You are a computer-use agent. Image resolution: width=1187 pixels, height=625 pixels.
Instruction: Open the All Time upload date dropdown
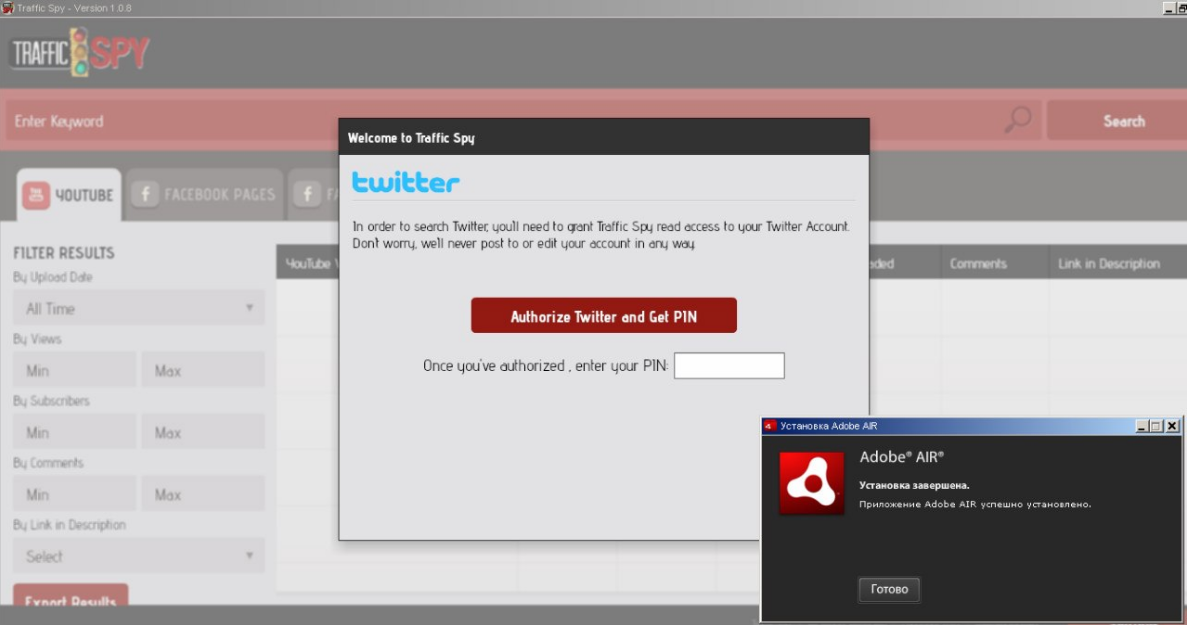[138, 308]
